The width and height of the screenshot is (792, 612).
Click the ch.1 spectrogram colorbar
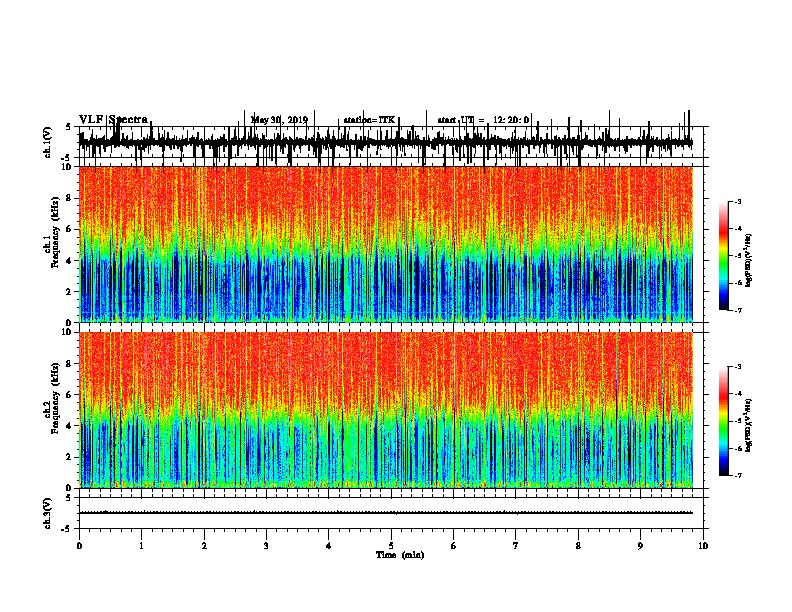point(724,256)
